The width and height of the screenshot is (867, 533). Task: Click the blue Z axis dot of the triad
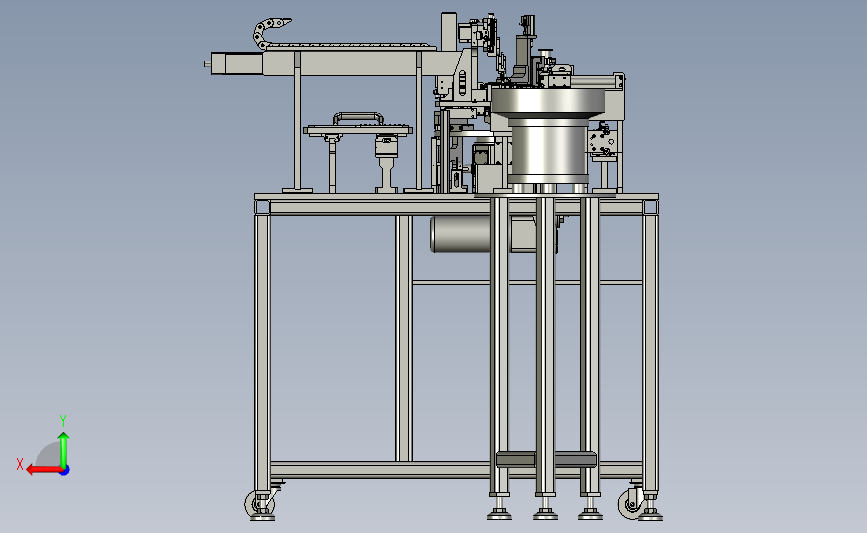[x=65, y=471]
